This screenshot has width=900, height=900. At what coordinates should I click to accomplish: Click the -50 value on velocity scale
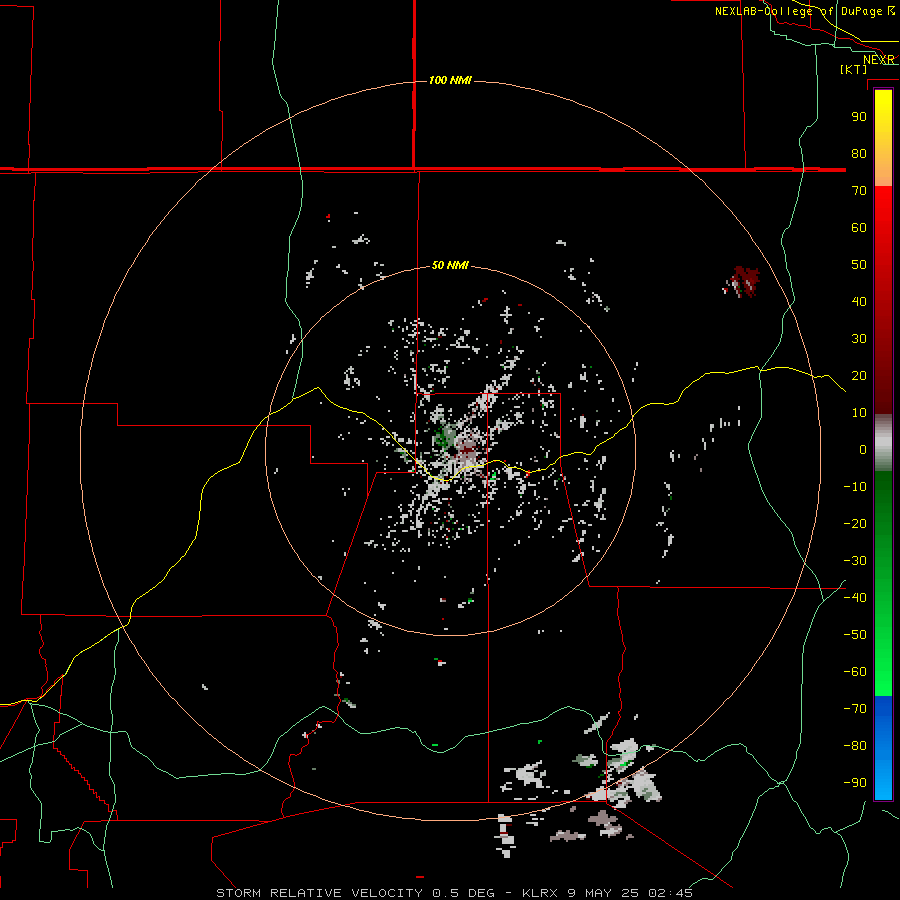(855, 635)
